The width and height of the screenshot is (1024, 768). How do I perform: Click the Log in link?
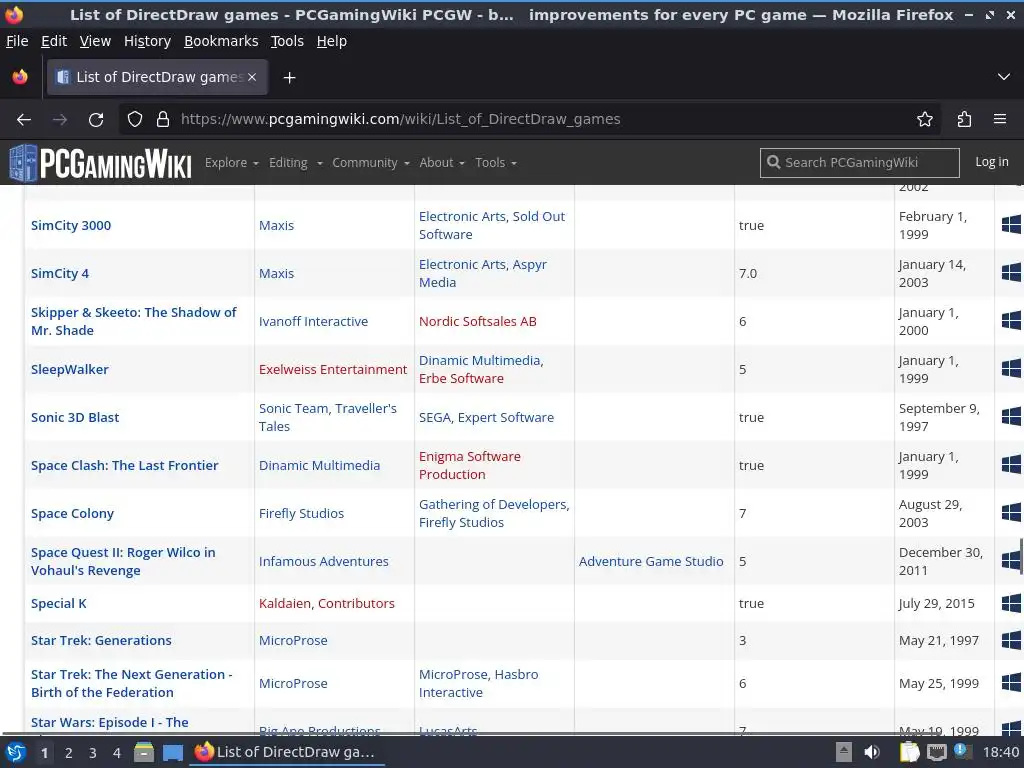(991, 162)
